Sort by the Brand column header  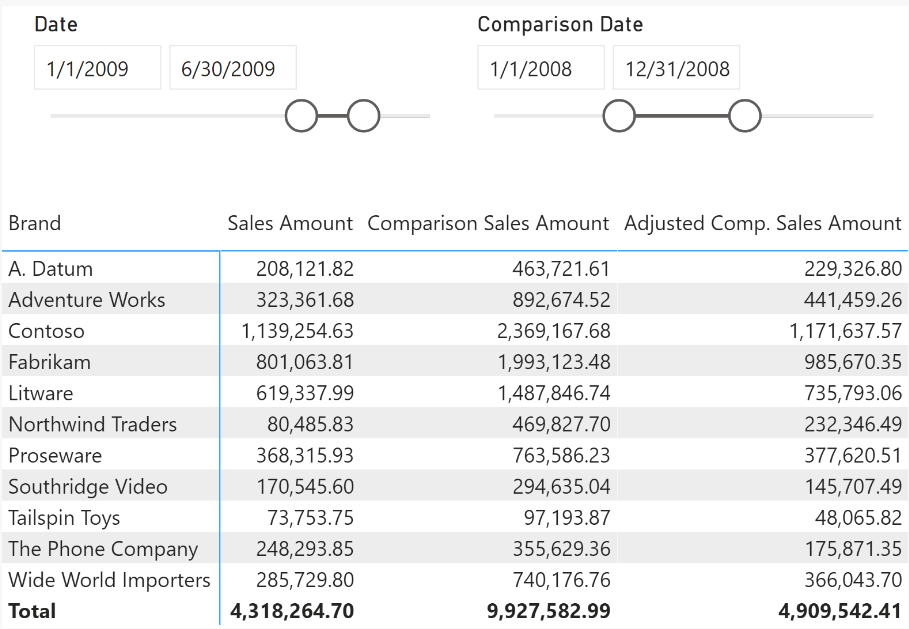coord(35,223)
